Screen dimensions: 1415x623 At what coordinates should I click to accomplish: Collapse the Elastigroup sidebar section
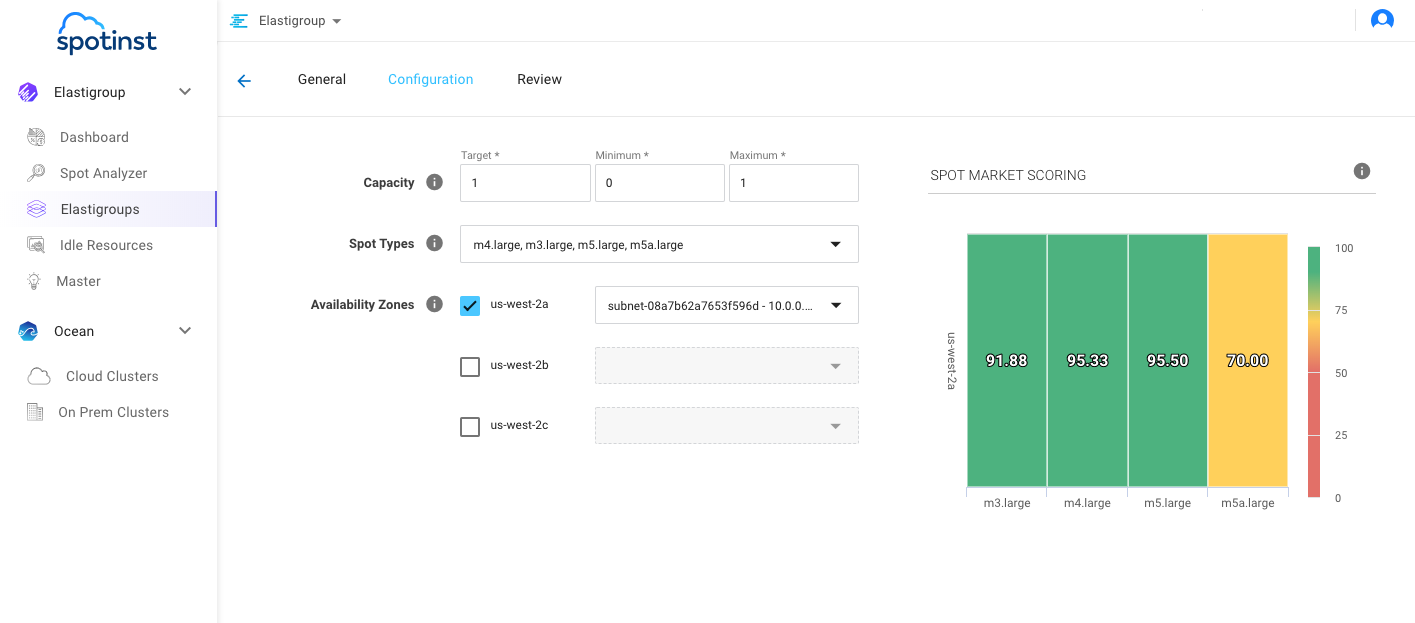(x=185, y=92)
